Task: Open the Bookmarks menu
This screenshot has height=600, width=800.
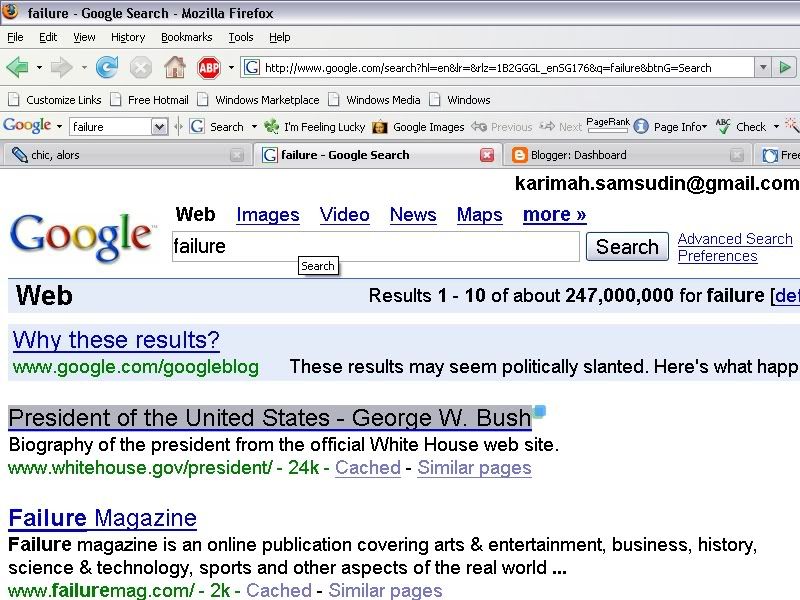Action: coord(187,37)
